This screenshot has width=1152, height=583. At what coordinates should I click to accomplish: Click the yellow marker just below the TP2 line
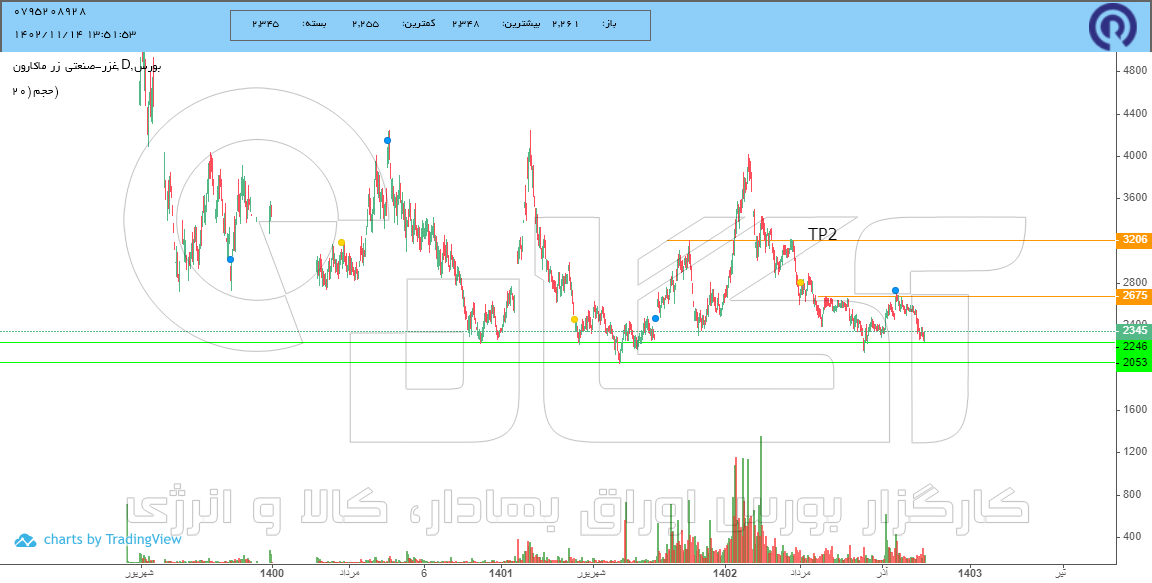(800, 282)
